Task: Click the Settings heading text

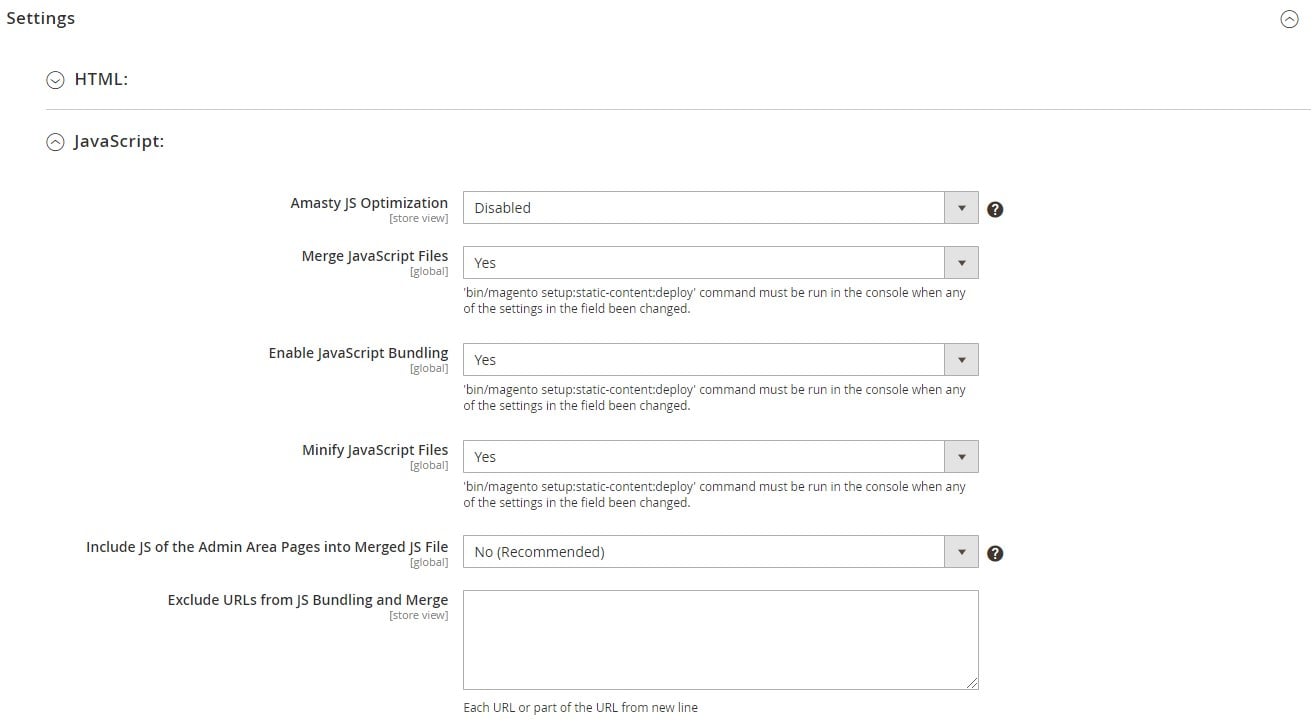Action: click(x=40, y=18)
